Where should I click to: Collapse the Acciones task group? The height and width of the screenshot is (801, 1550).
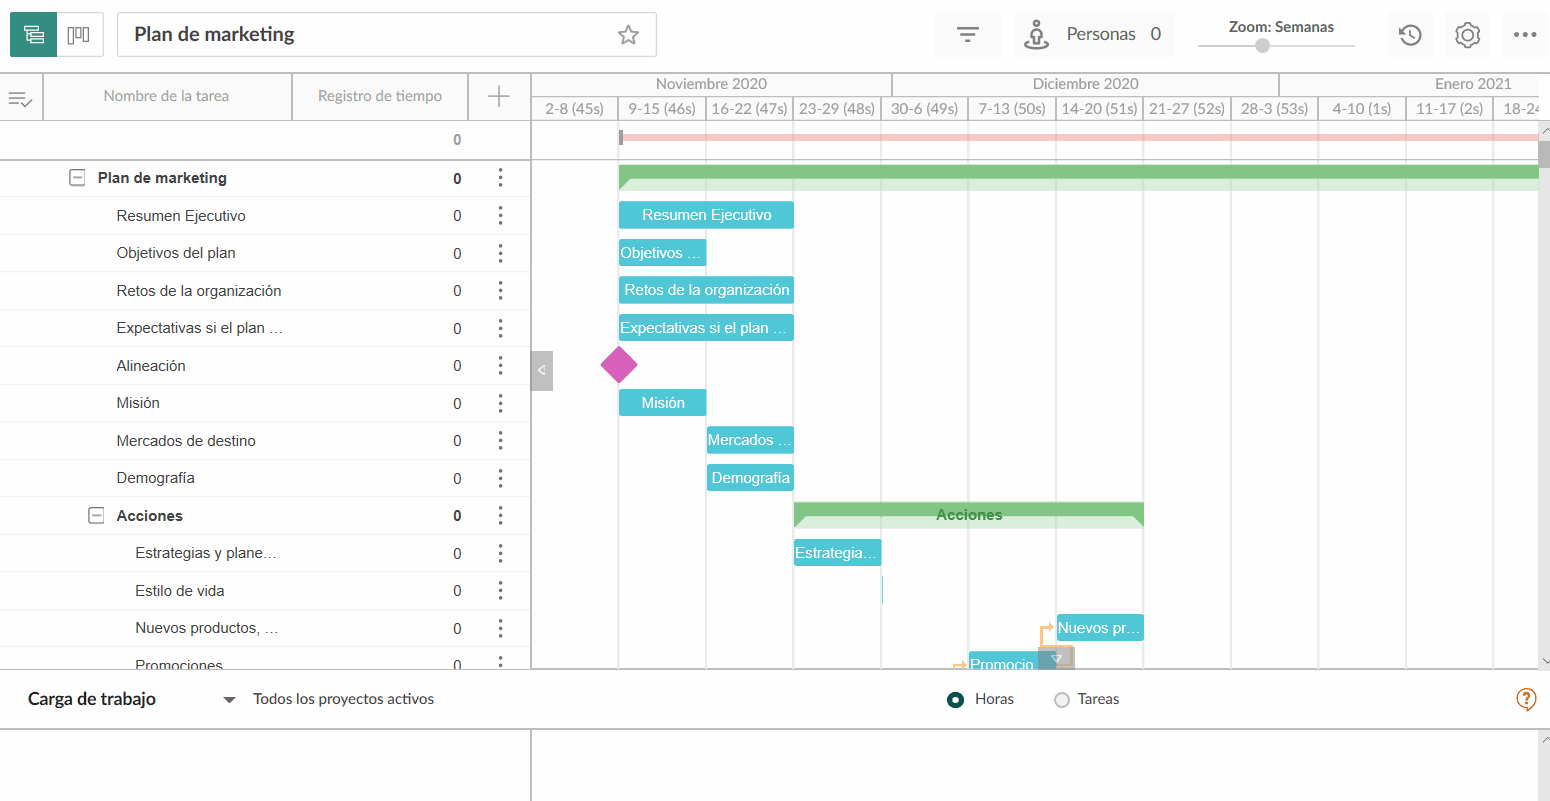coord(96,515)
